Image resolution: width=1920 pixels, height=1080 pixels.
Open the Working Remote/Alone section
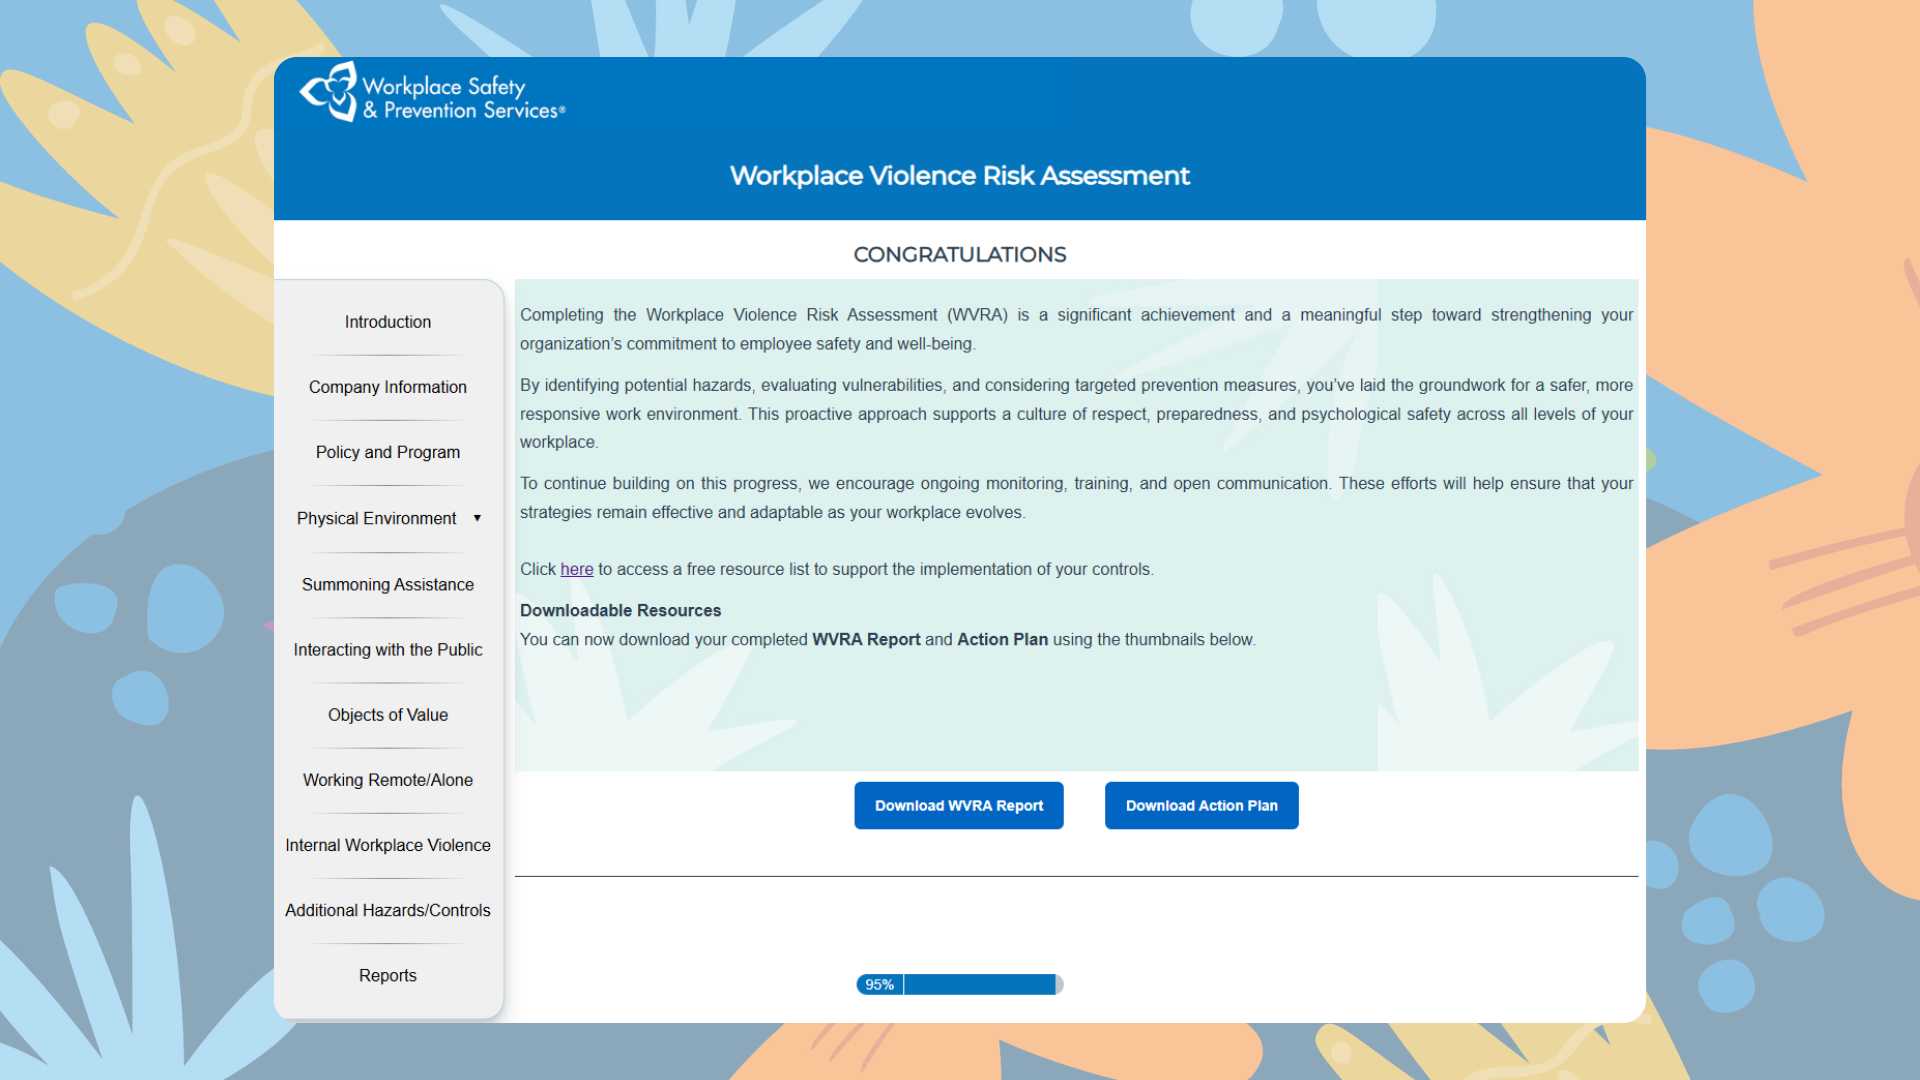click(387, 780)
